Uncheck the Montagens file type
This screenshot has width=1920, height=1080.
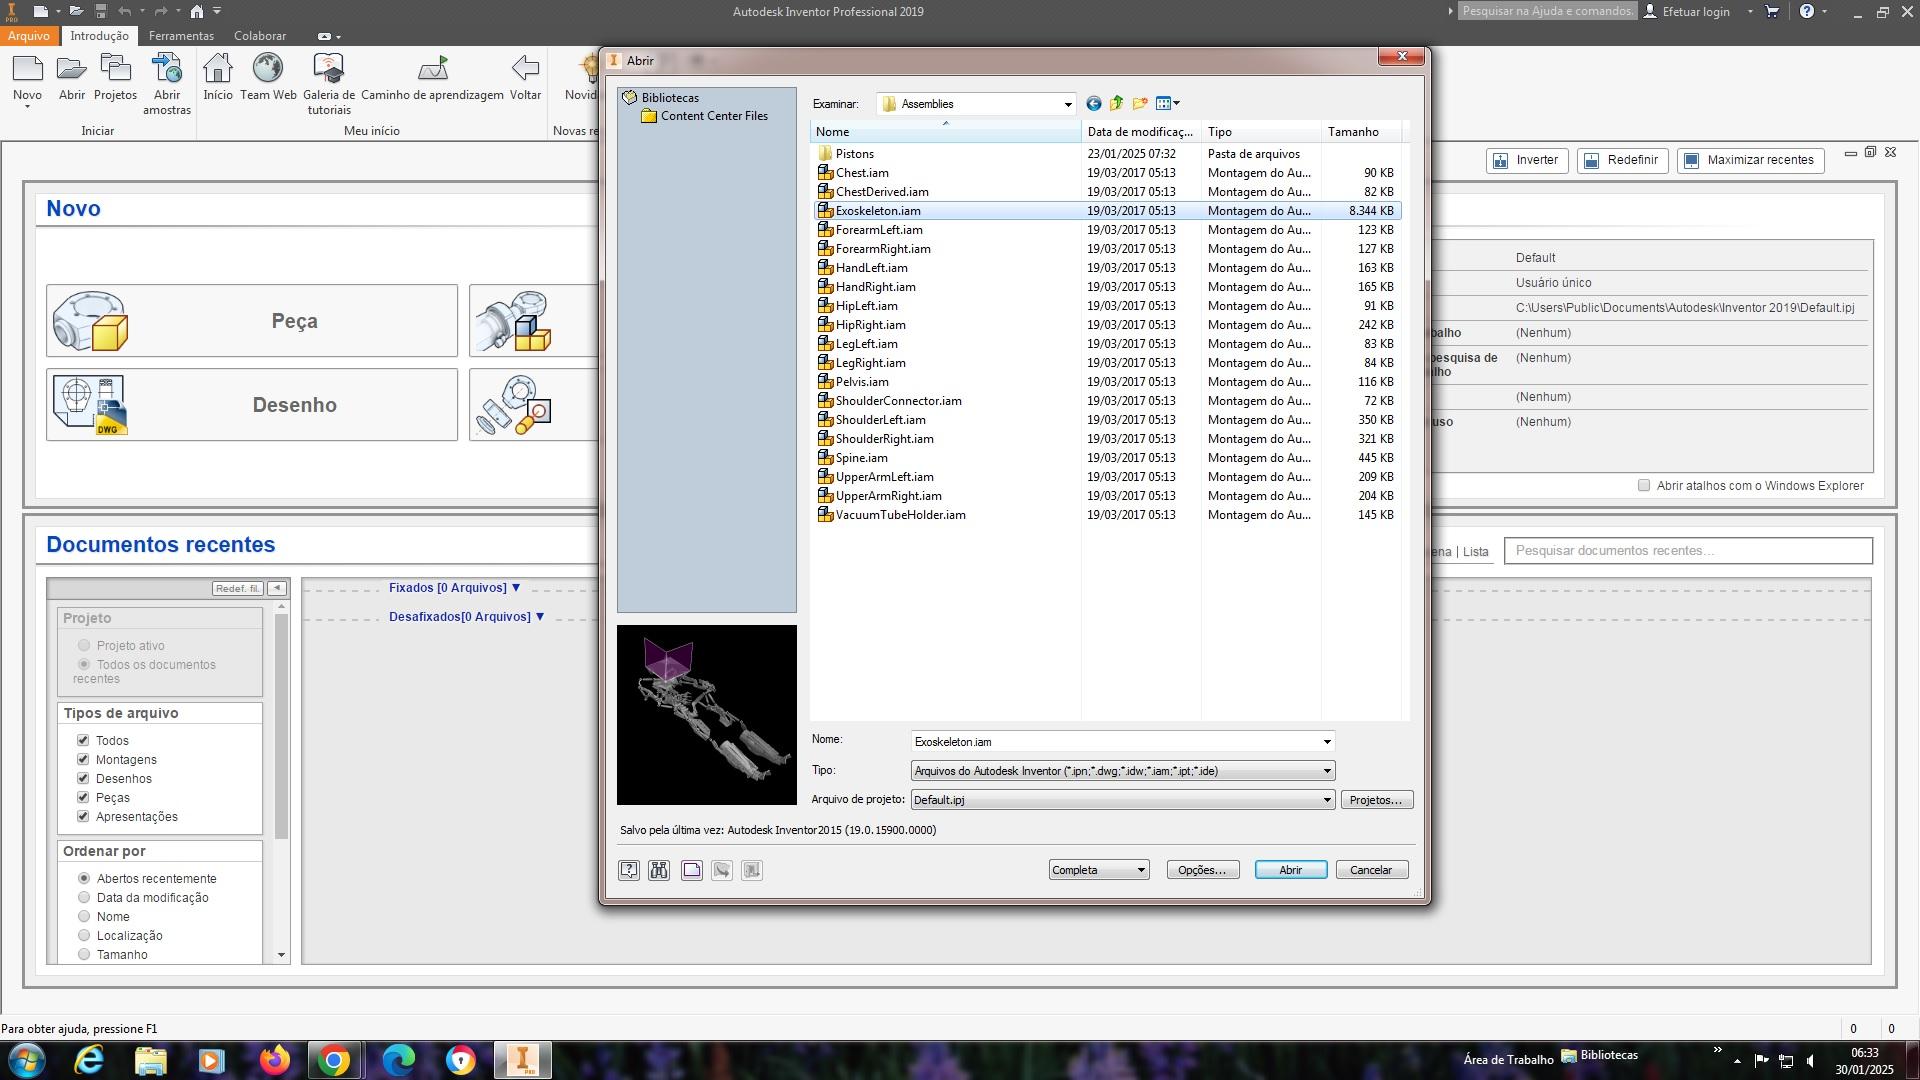(x=83, y=760)
